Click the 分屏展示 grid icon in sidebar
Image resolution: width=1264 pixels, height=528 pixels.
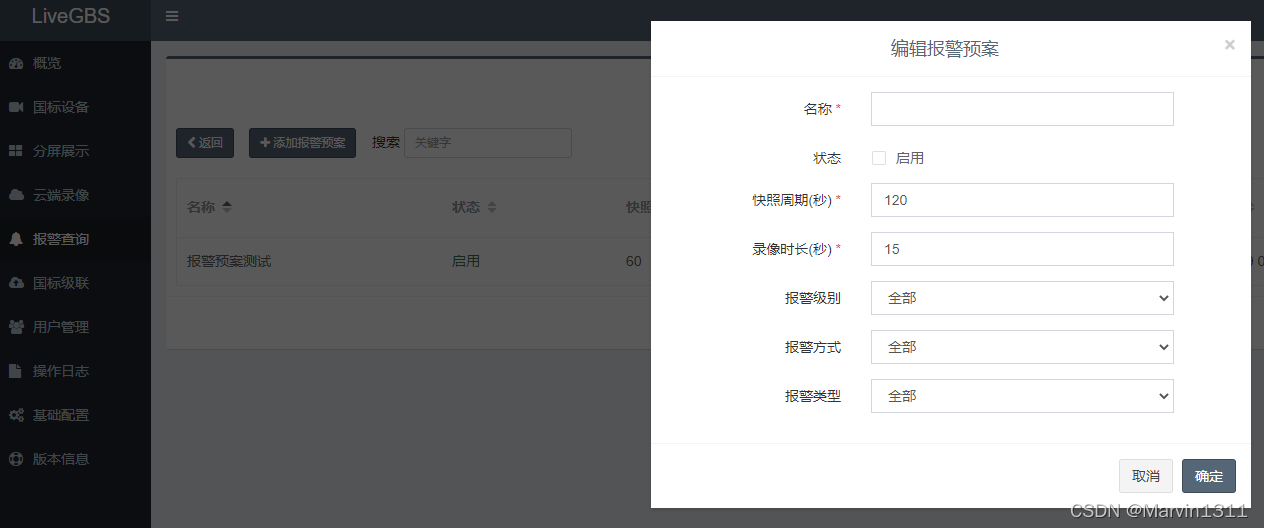16,151
